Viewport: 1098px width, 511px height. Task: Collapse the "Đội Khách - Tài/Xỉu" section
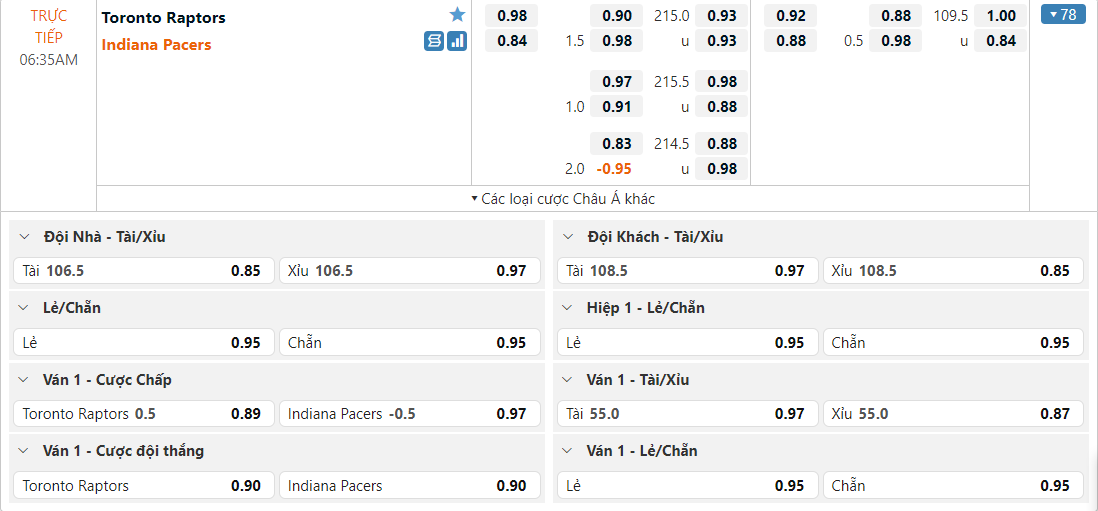click(x=569, y=237)
